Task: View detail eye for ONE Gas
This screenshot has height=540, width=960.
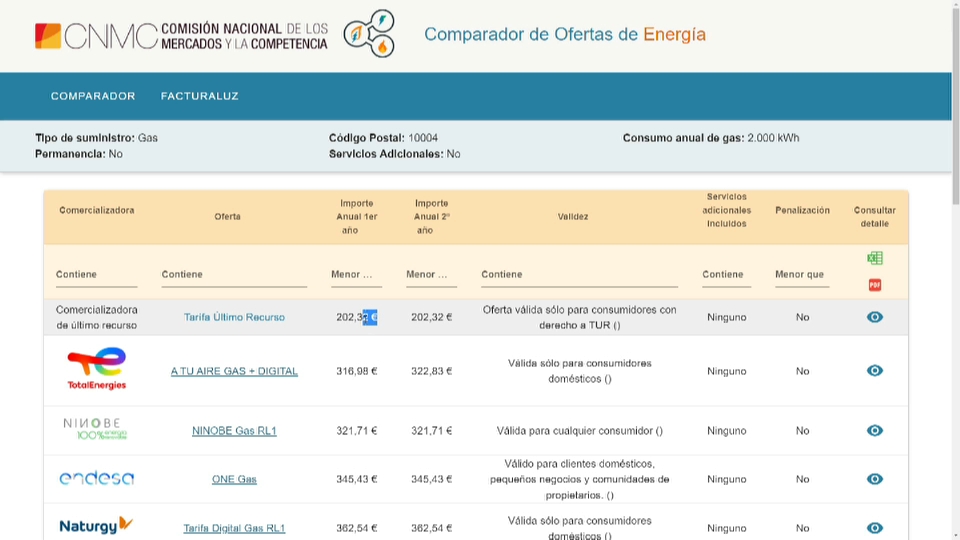Action: (x=874, y=479)
